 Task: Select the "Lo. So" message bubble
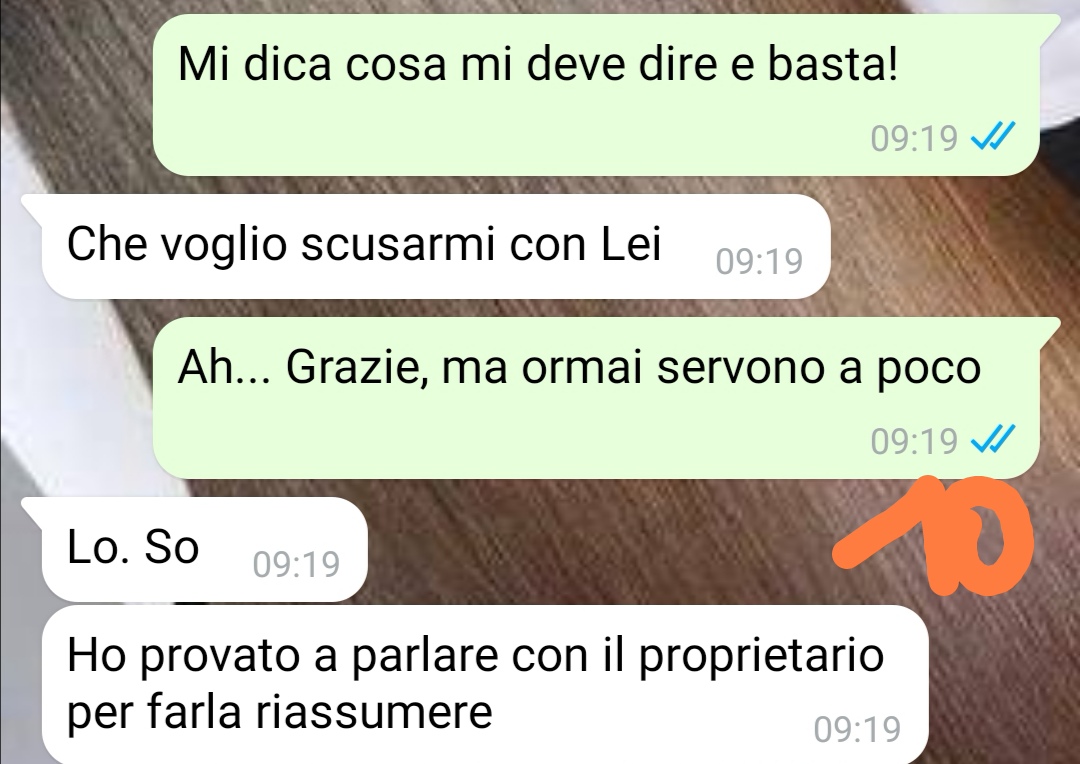(x=205, y=549)
